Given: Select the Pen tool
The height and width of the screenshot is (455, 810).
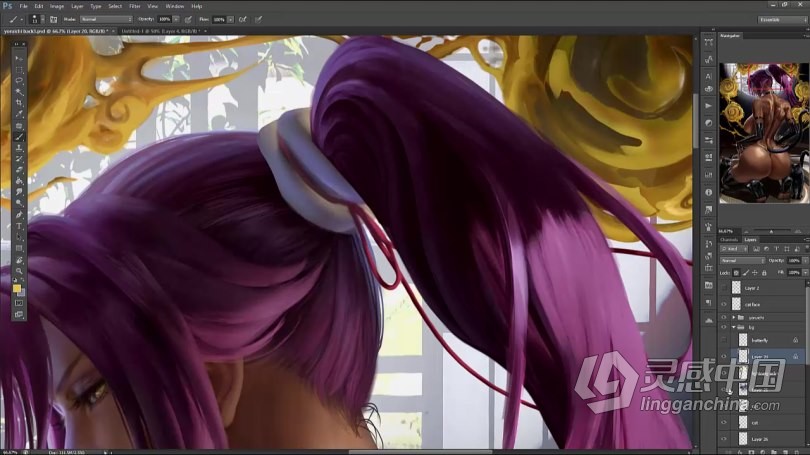Looking at the screenshot, I should click(x=19, y=215).
